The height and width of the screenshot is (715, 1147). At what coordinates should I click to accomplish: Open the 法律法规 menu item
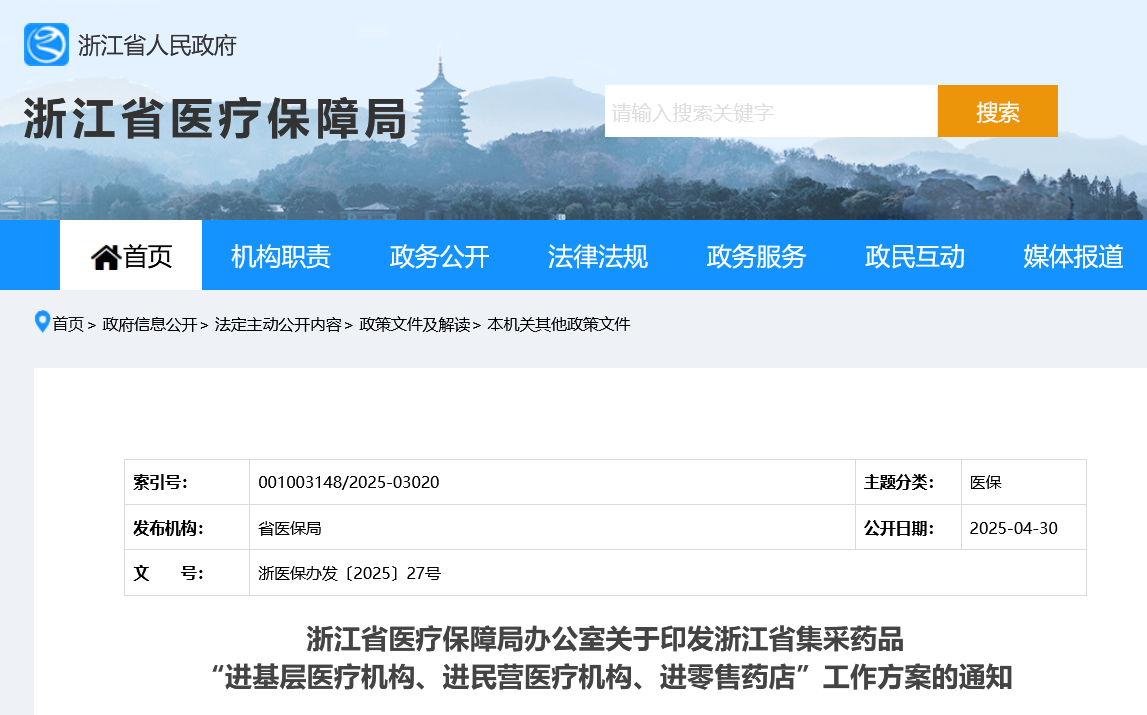(598, 257)
